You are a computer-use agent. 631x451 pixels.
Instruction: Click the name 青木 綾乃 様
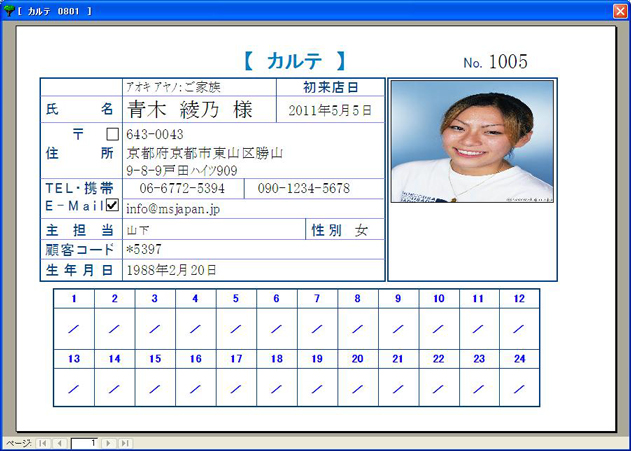click(190, 109)
